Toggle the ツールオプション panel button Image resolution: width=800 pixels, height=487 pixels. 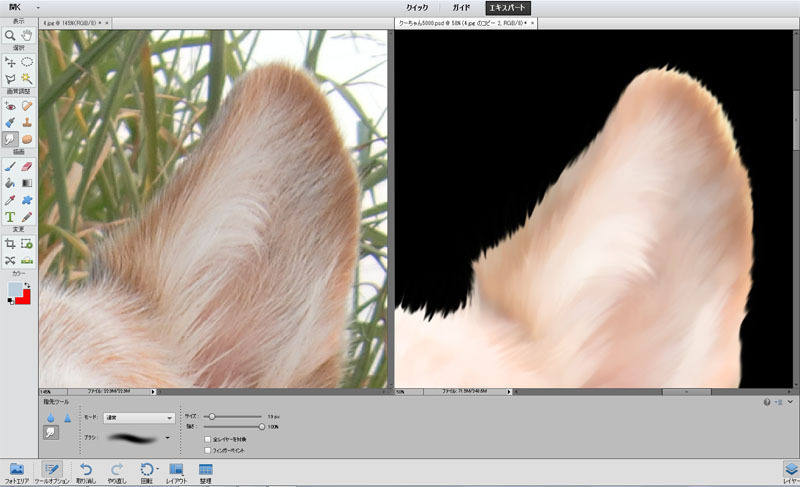point(52,472)
